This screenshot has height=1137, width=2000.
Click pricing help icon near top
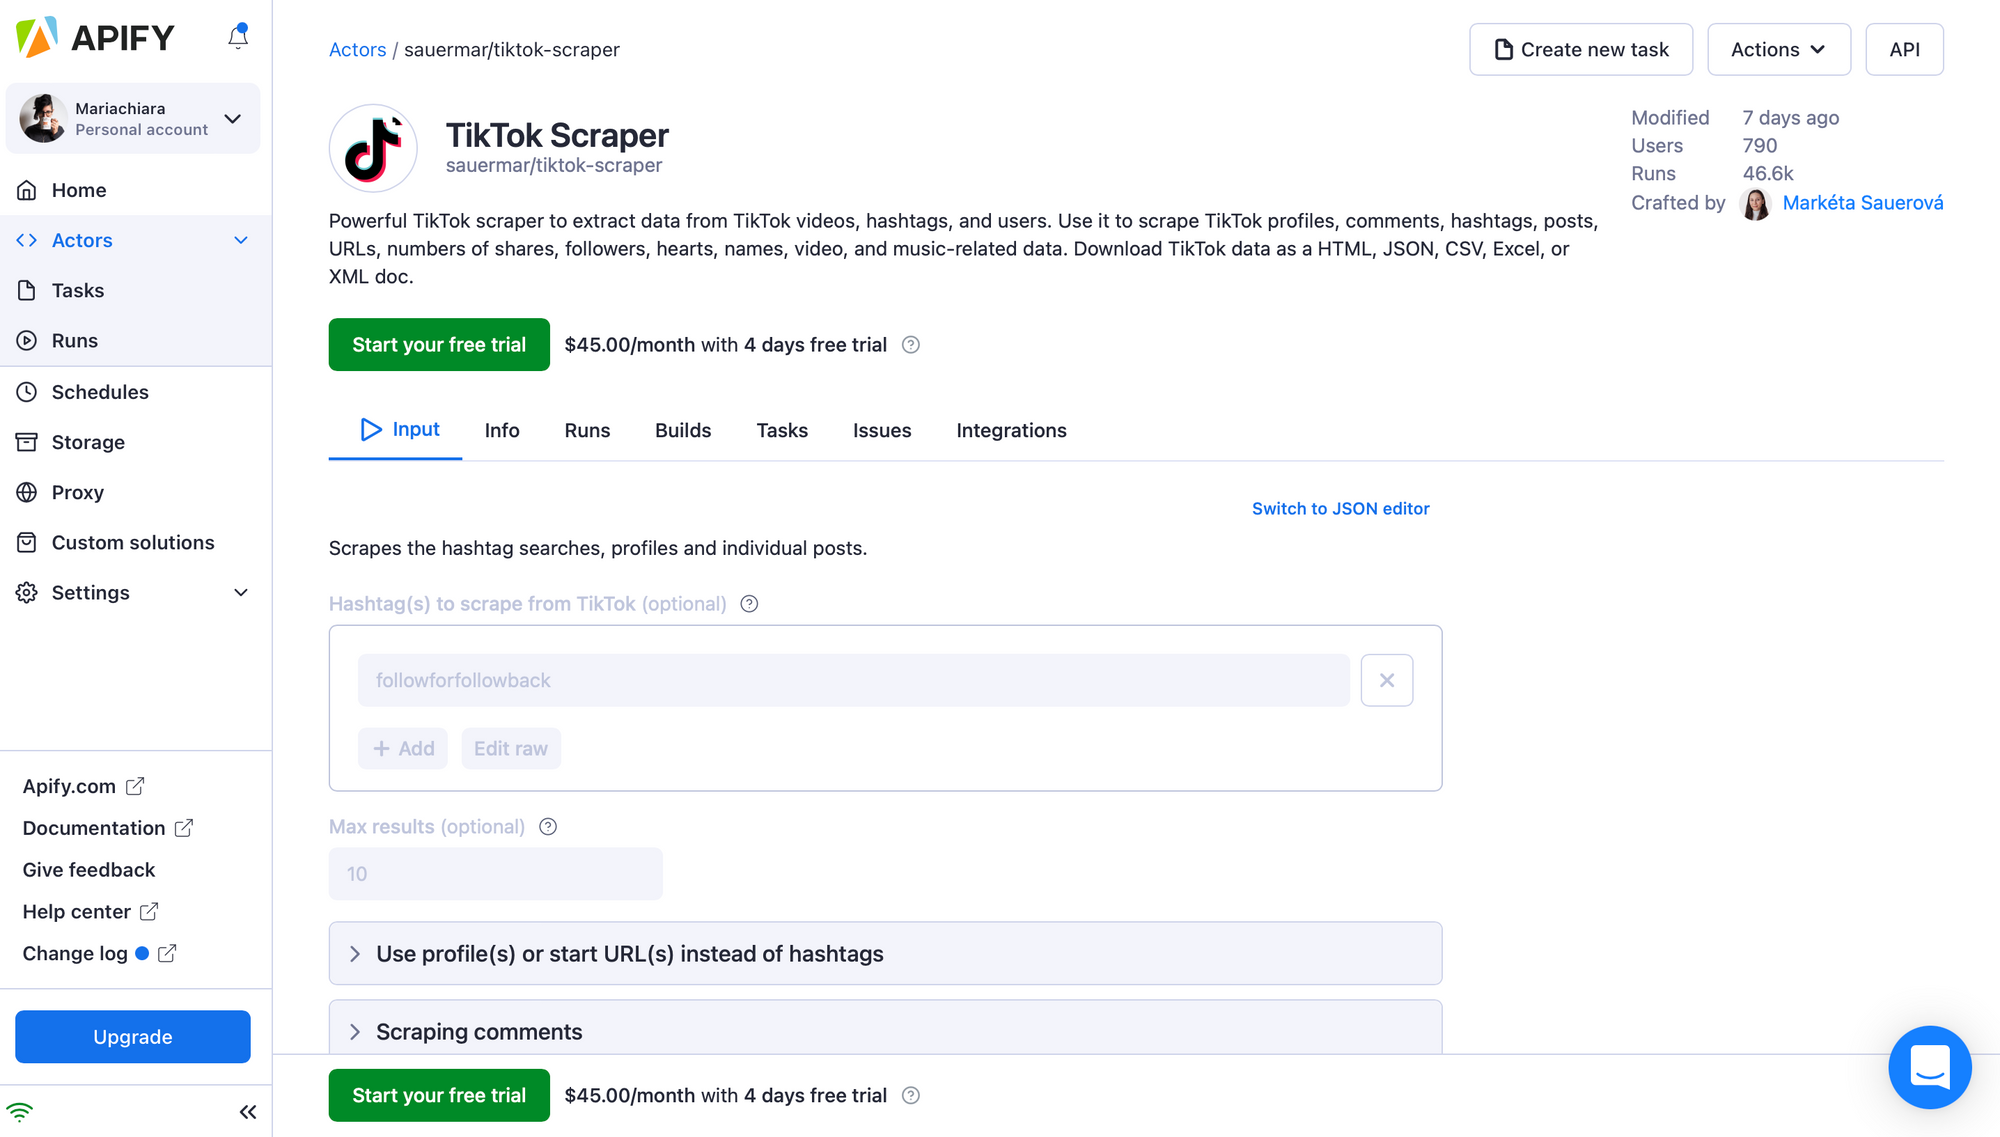point(911,345)
